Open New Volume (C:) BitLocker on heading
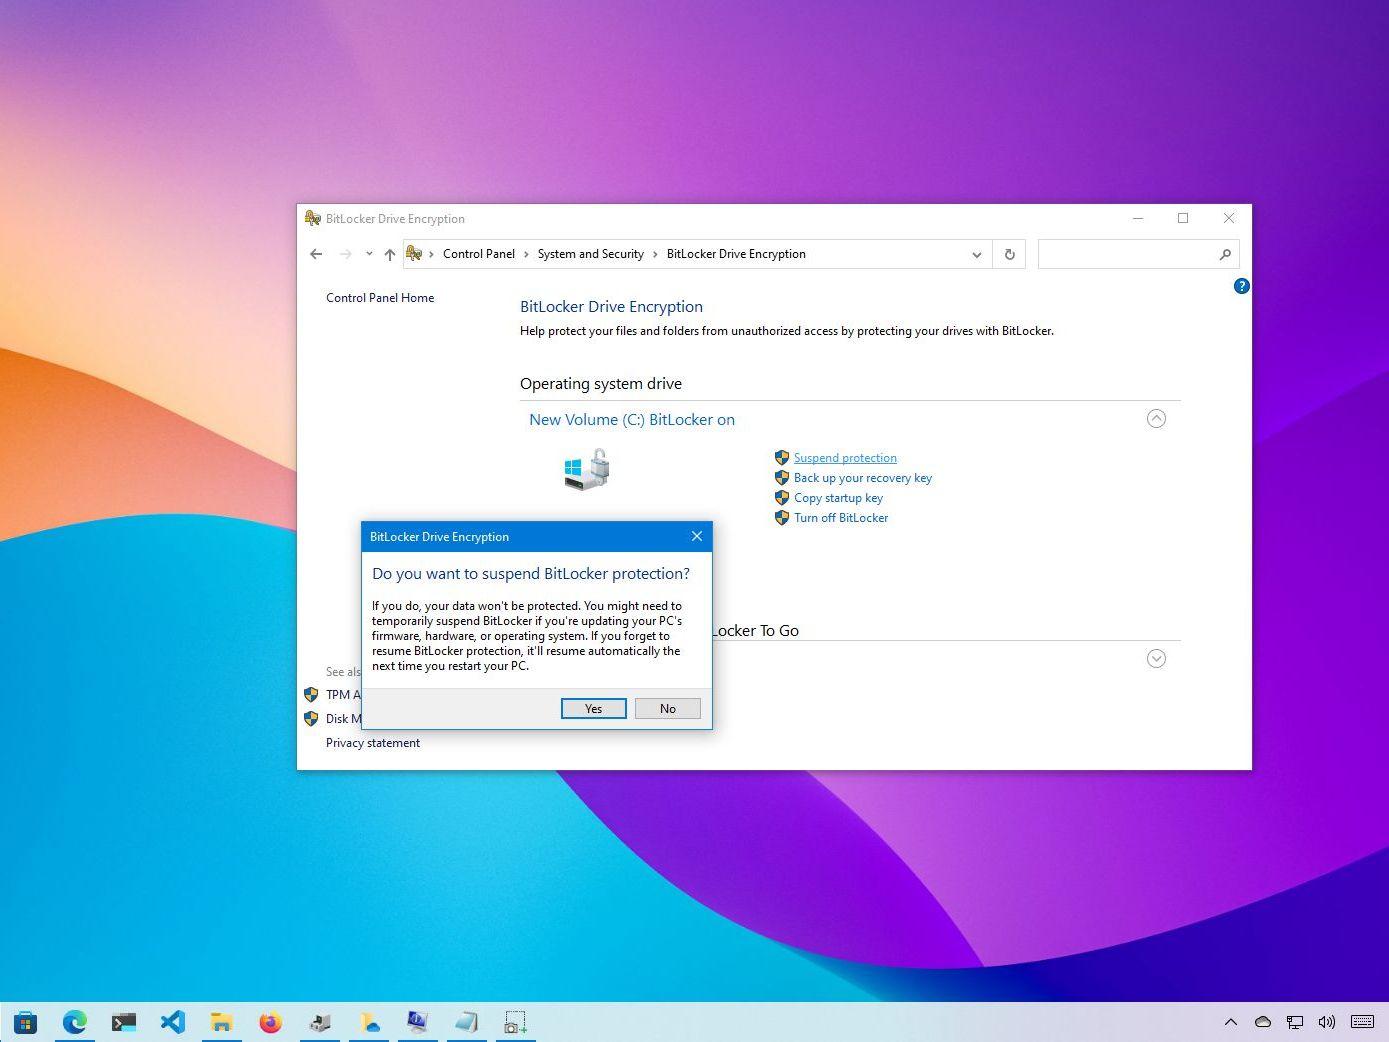The height and width of the screenshot is (1042, 1389). click(632, 420)
